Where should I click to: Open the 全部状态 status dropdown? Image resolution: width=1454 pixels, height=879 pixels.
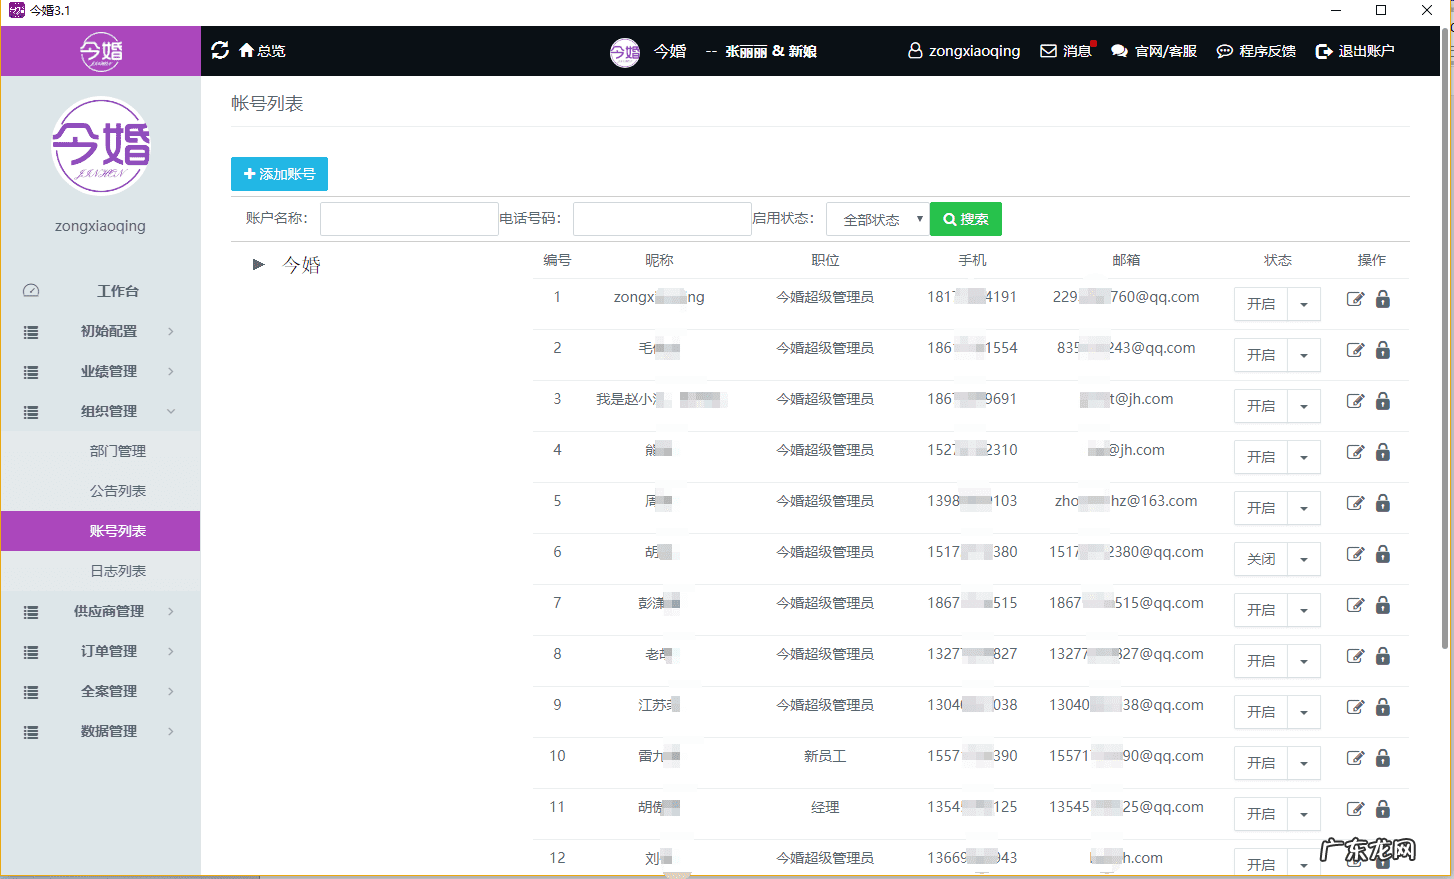pyautogui.click(x=877, y=219)
